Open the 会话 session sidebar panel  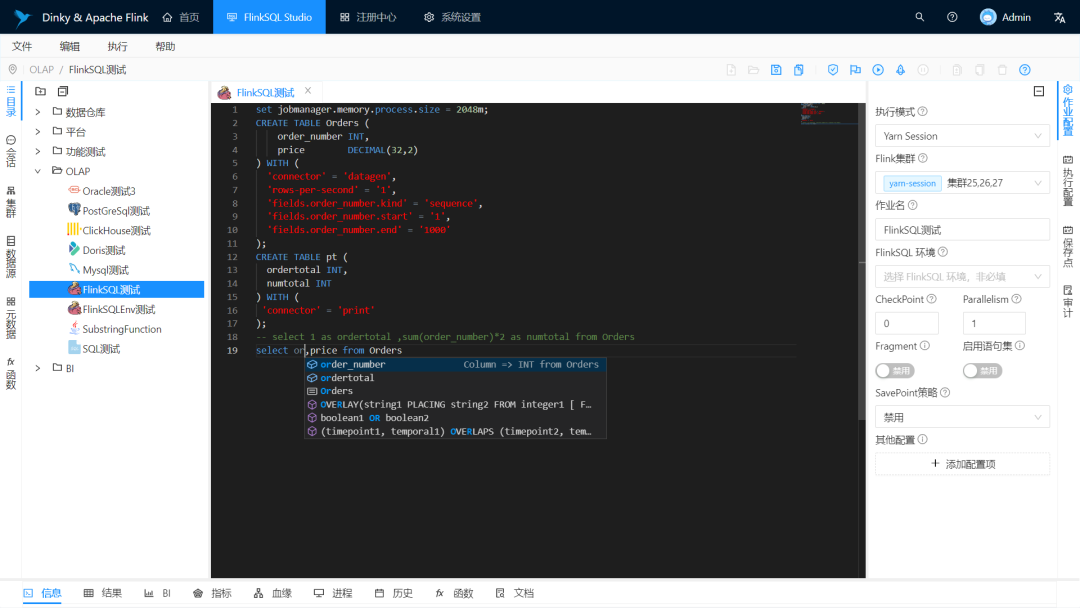pos(11,151)
